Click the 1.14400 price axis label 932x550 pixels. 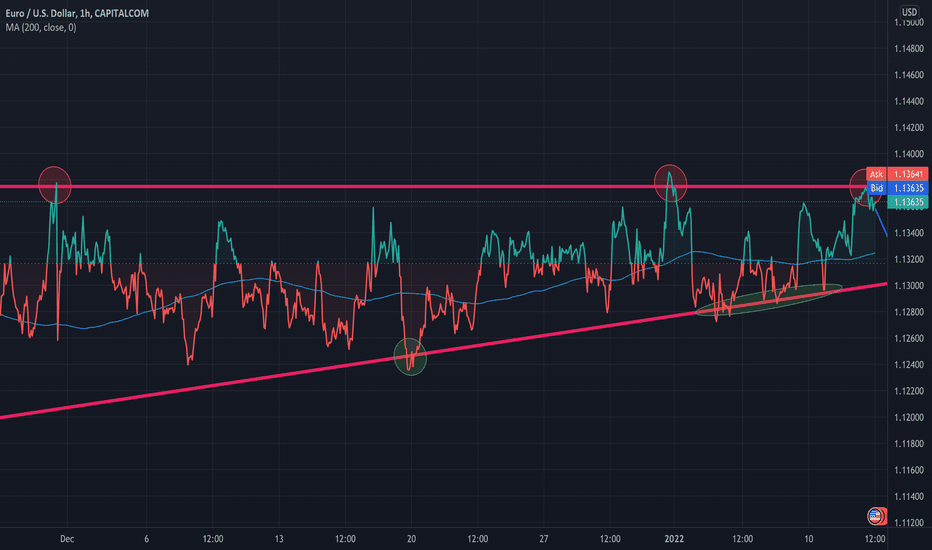pos(909,101)
